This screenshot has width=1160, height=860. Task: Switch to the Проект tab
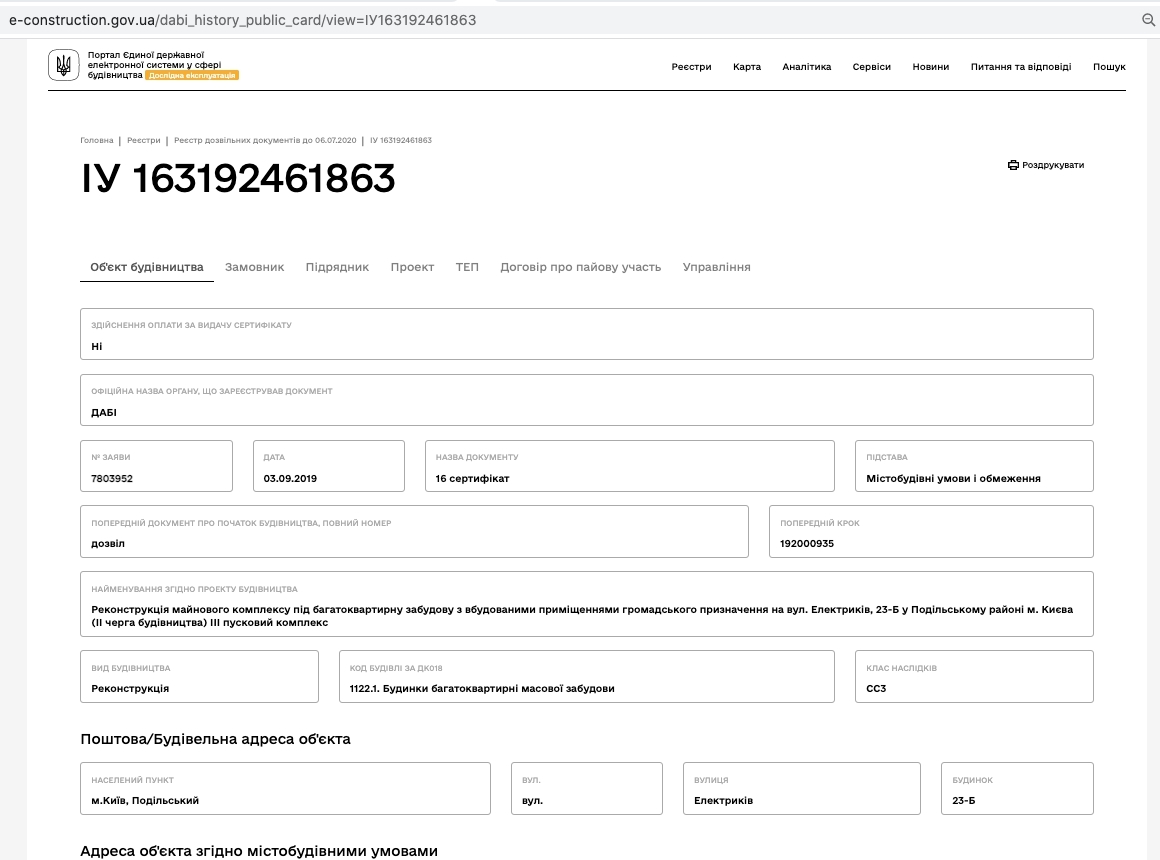(x=412, y=267)
